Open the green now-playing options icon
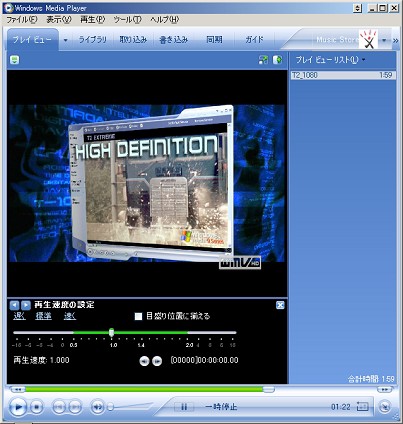Viewport: 403px width, 424px height. pos(14,60)
